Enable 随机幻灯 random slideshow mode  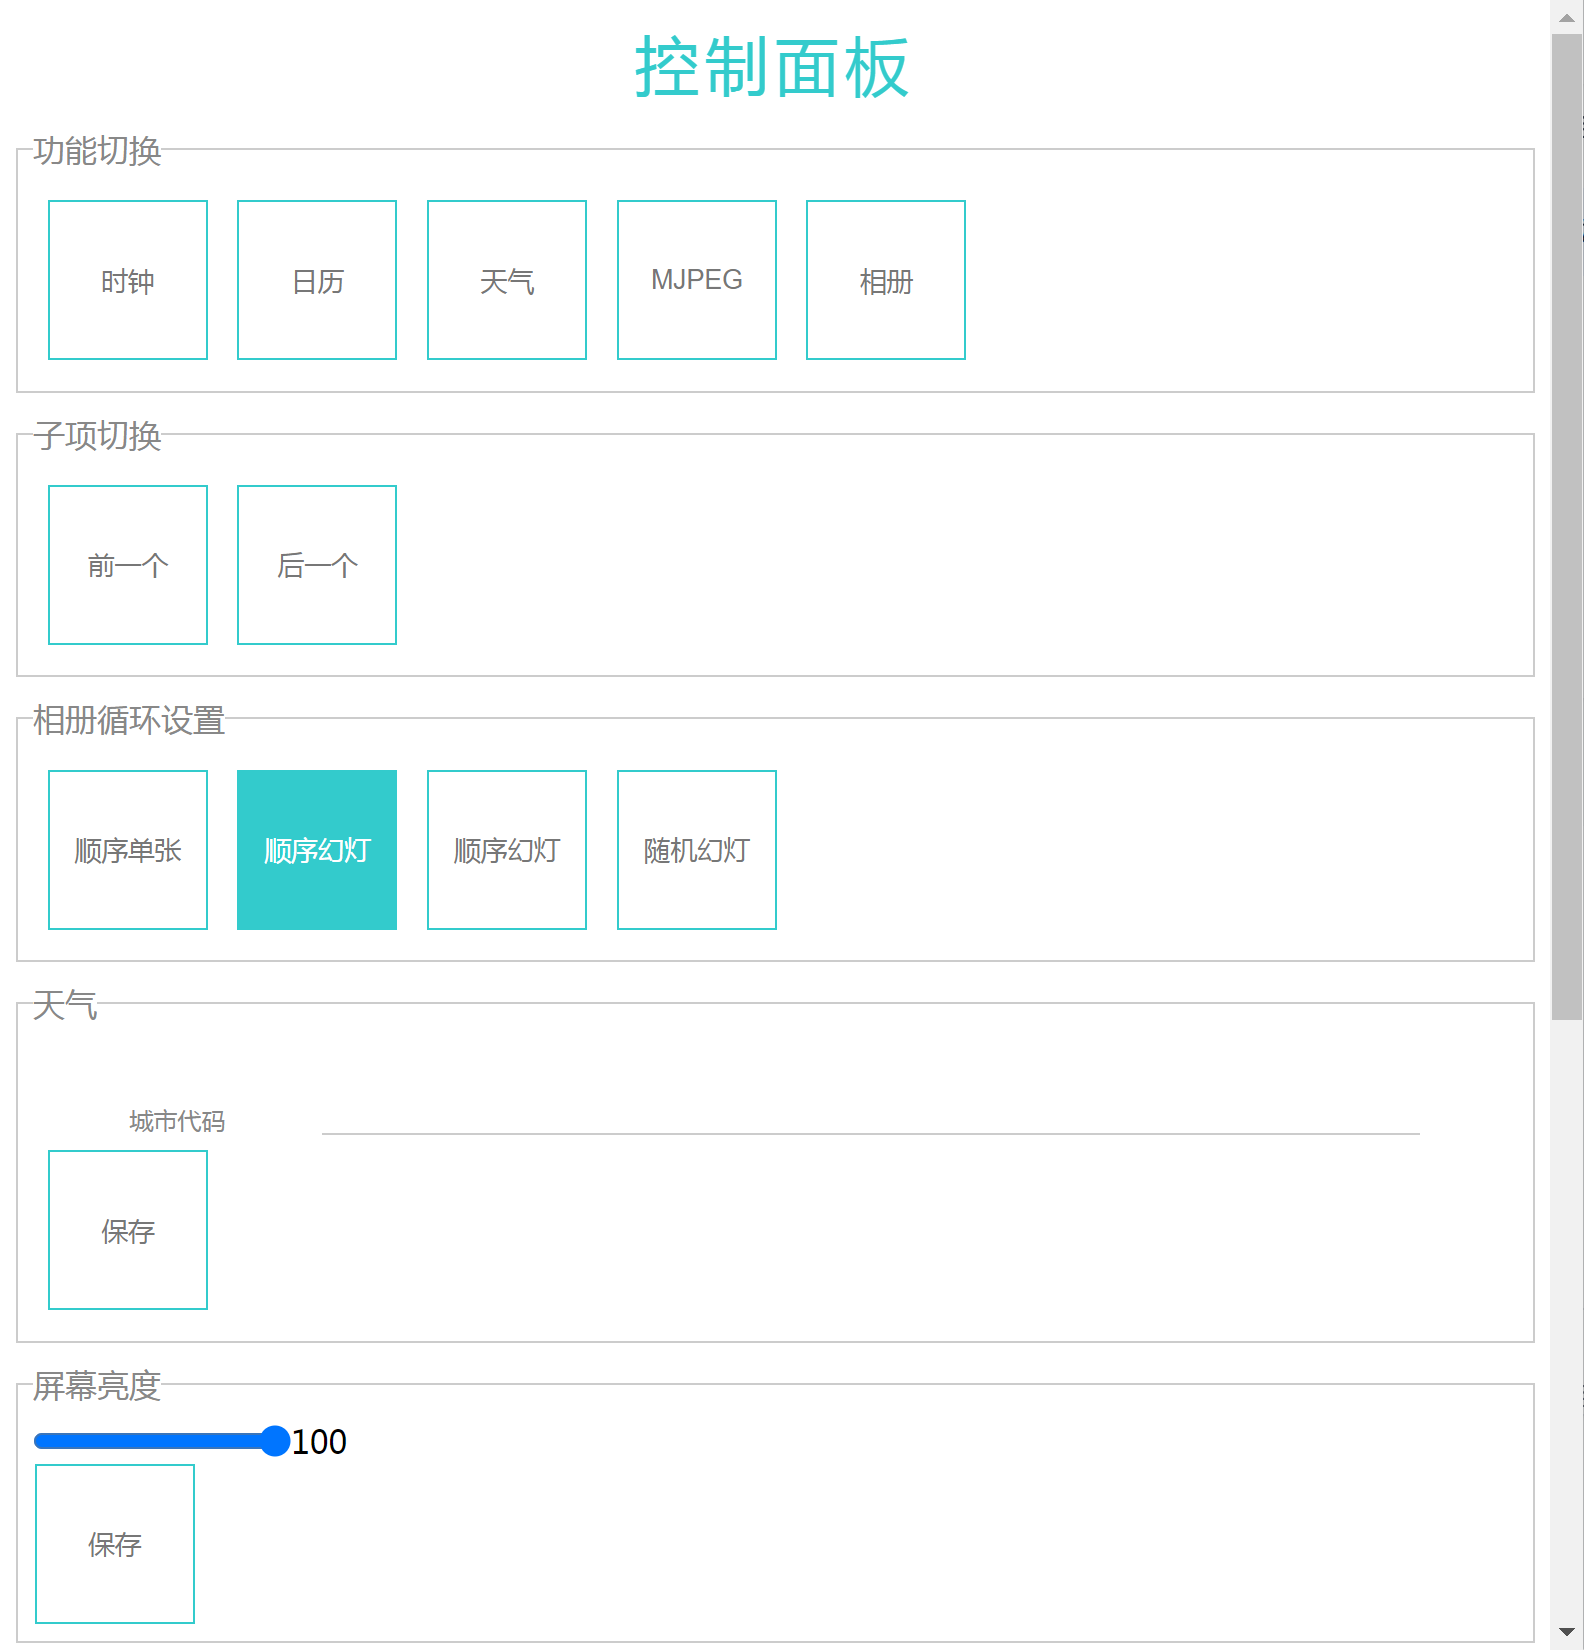point(696,850)
